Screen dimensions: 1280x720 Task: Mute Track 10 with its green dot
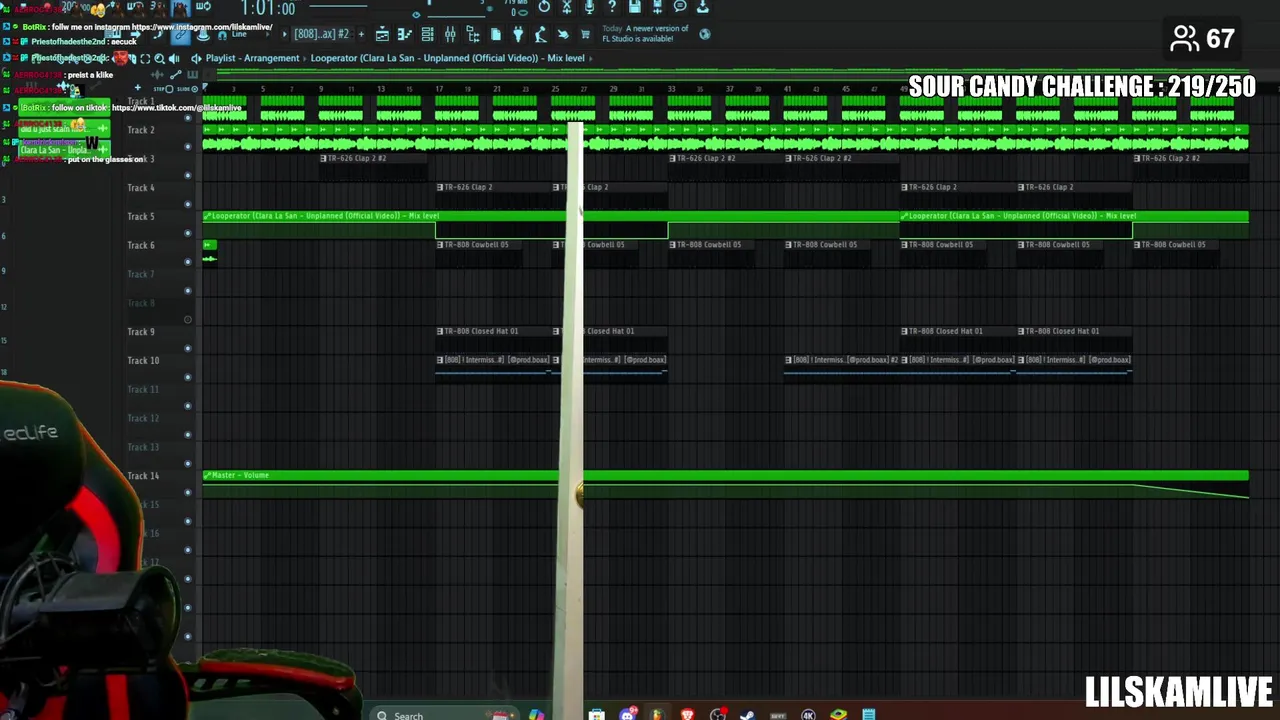(188, 377)
